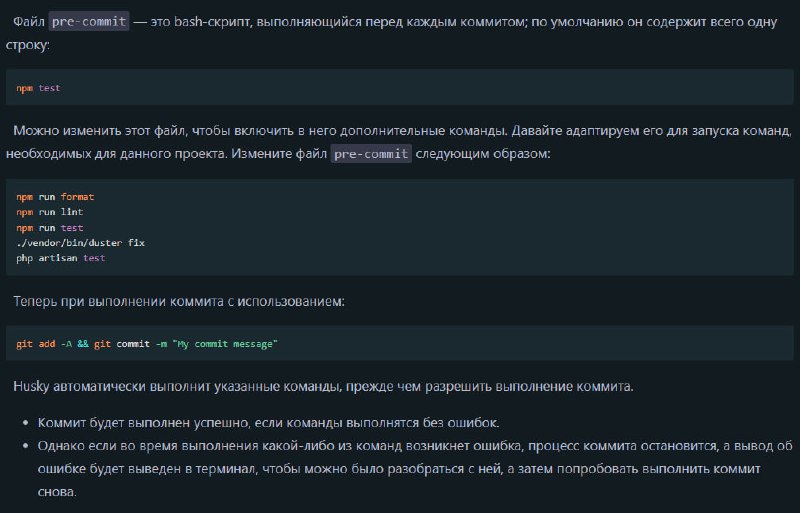The height and width of the screenshot is (513, 800).
Task: Click the paragraph starting 'Можно изменить этот файл'
Action: click(398, 142)
